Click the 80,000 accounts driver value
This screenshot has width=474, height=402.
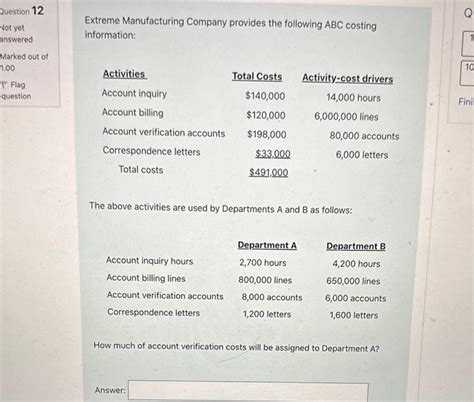click(x=364, y=136)
